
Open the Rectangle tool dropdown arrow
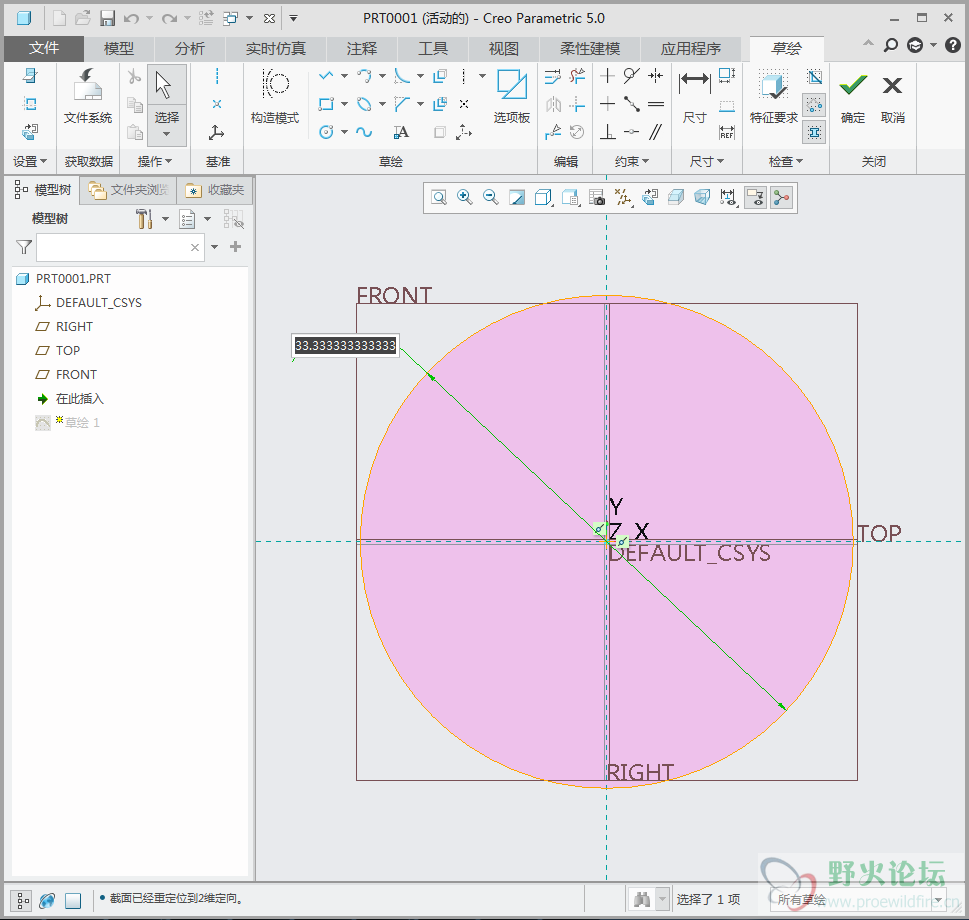coord(344,104)
